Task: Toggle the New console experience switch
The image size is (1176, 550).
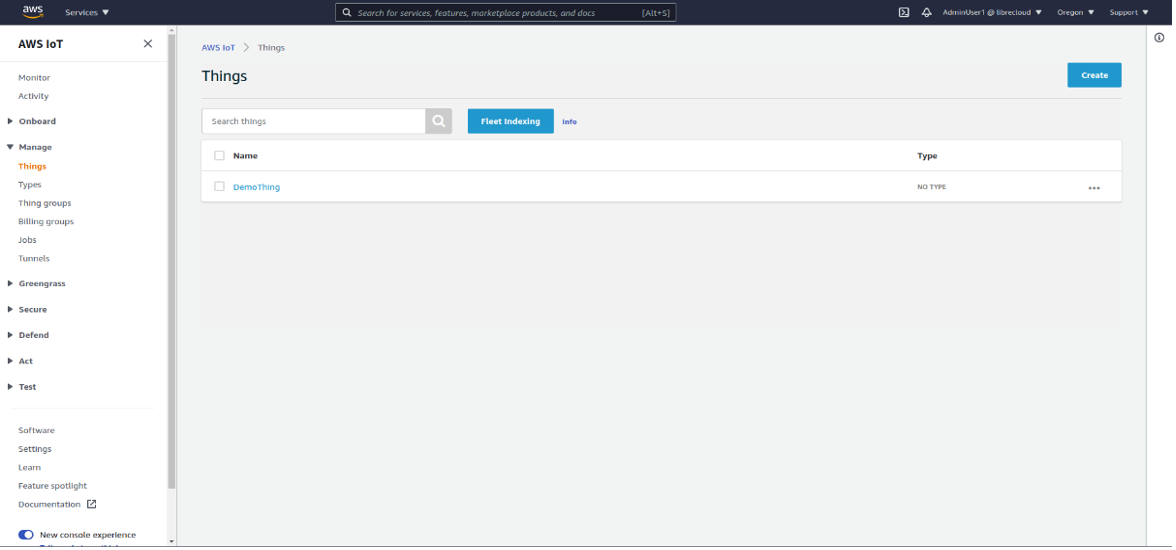Action: [26, 535]
